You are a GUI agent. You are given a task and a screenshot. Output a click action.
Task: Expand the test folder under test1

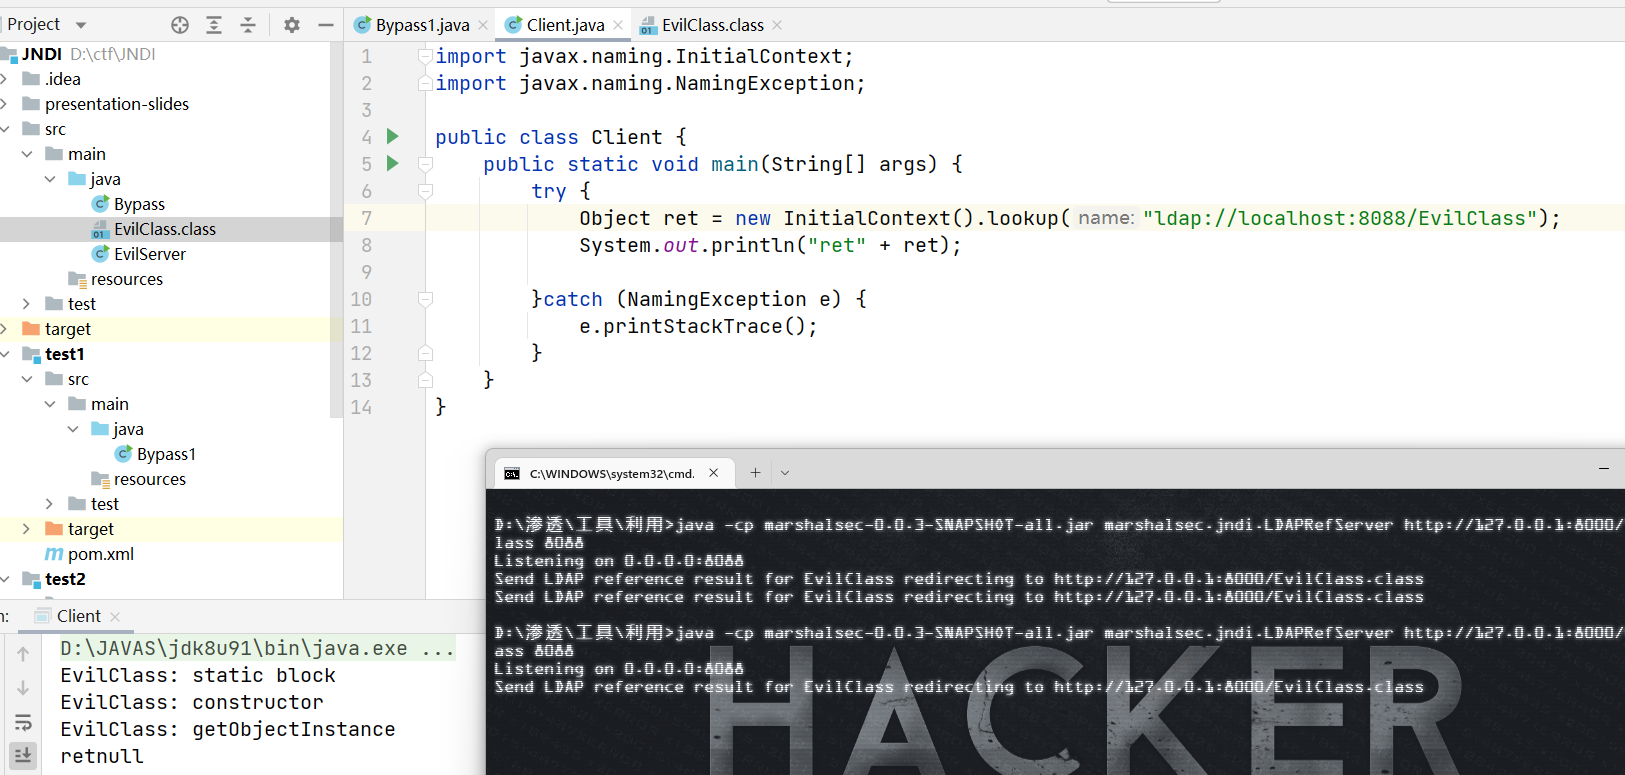[x=50, y=504]
